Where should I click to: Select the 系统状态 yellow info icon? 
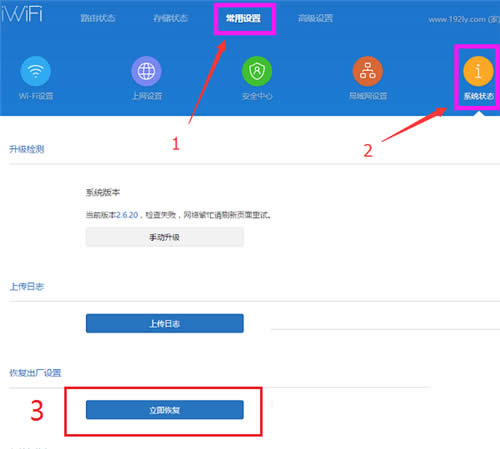(478, 71)
